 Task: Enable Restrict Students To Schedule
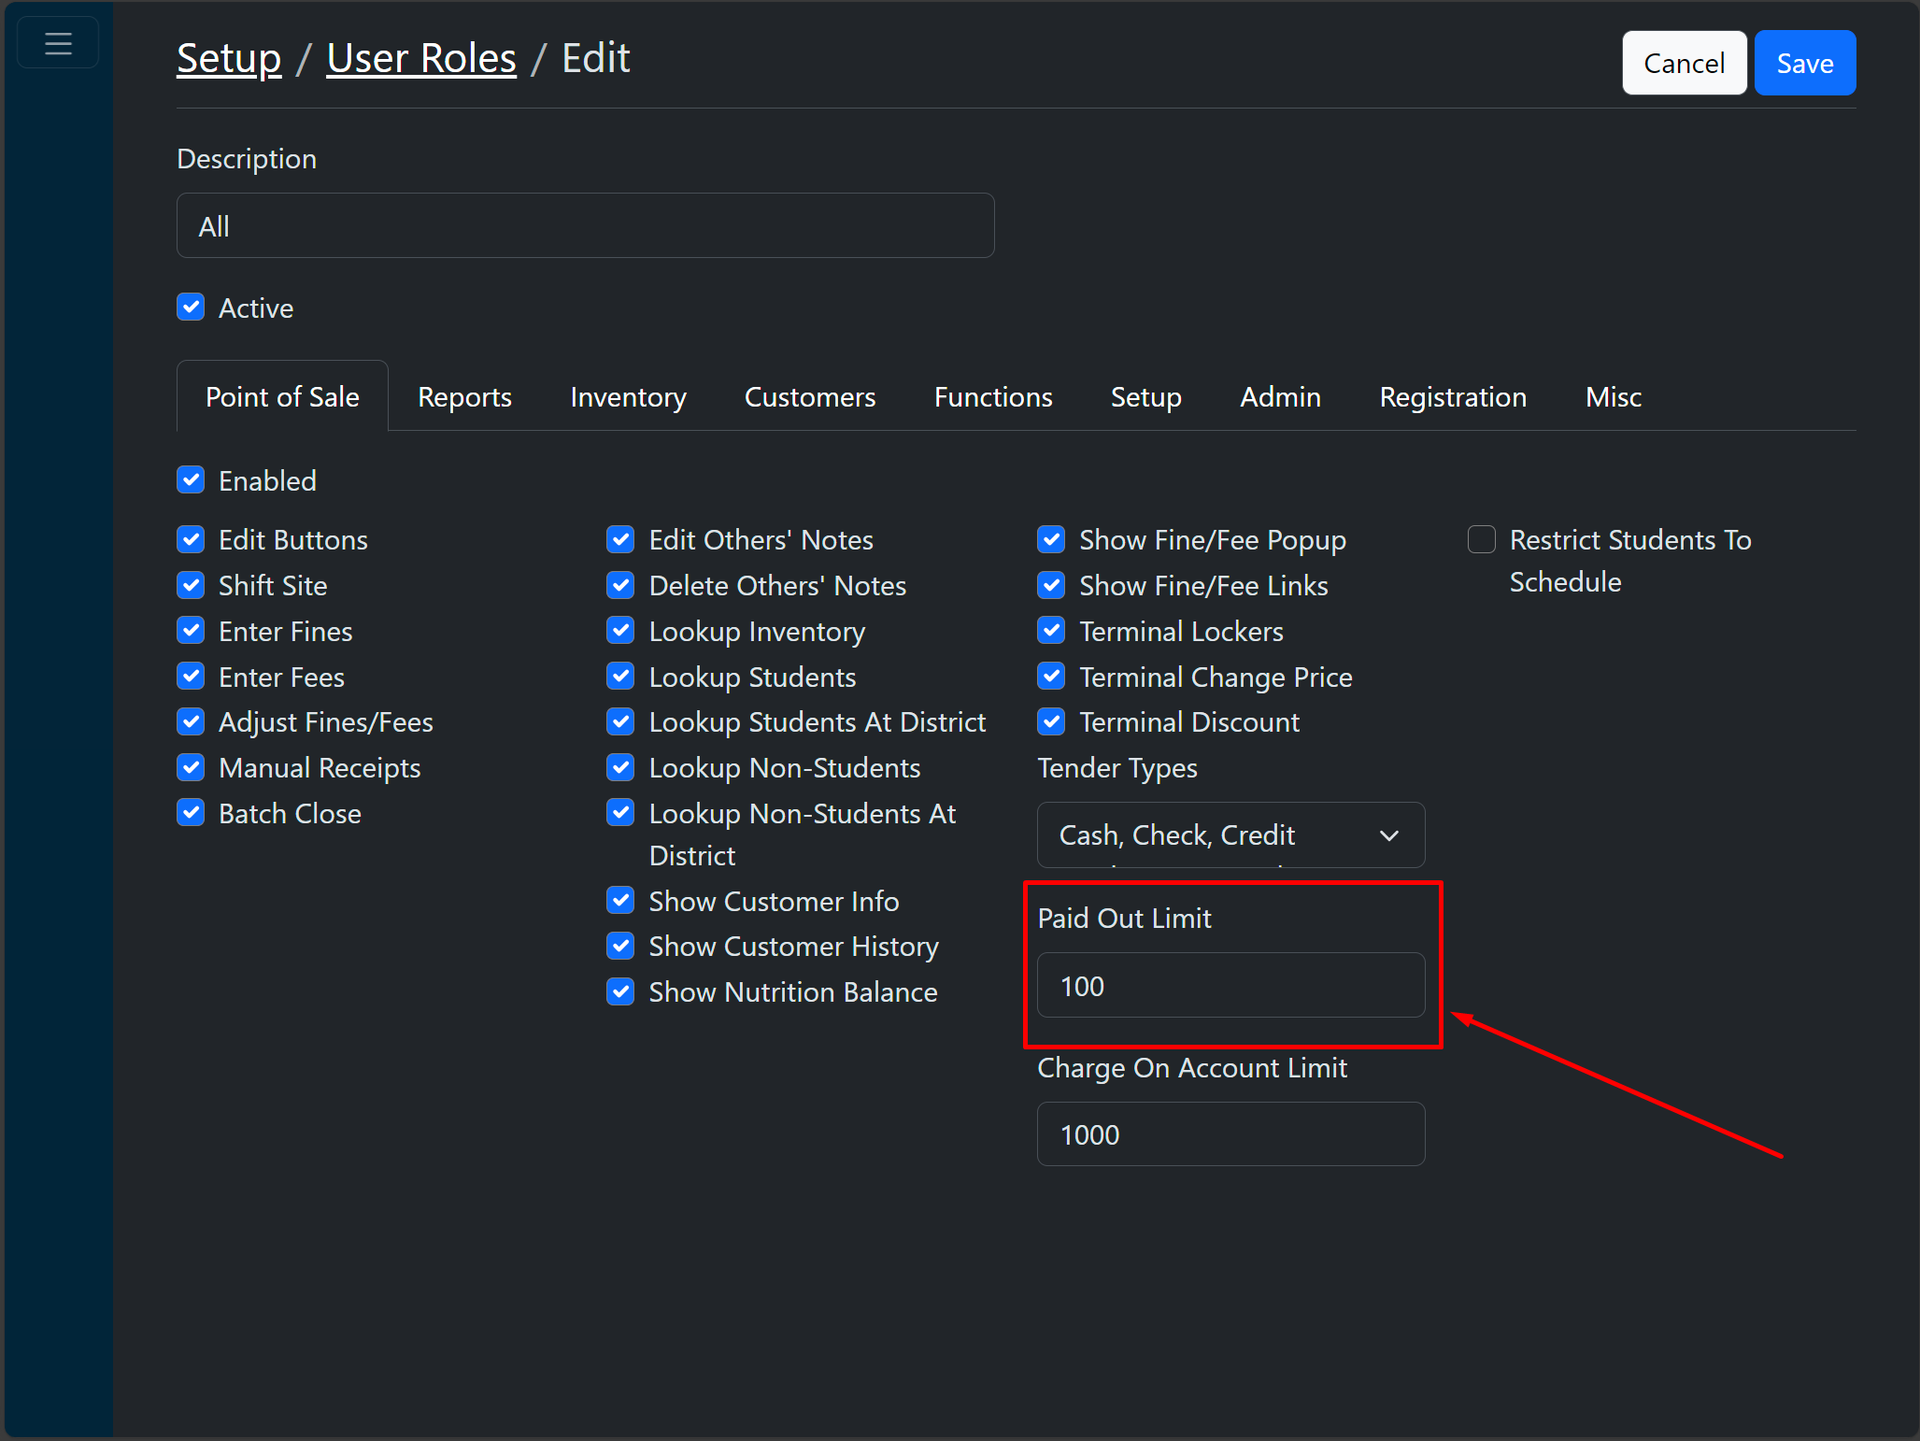1481,540
